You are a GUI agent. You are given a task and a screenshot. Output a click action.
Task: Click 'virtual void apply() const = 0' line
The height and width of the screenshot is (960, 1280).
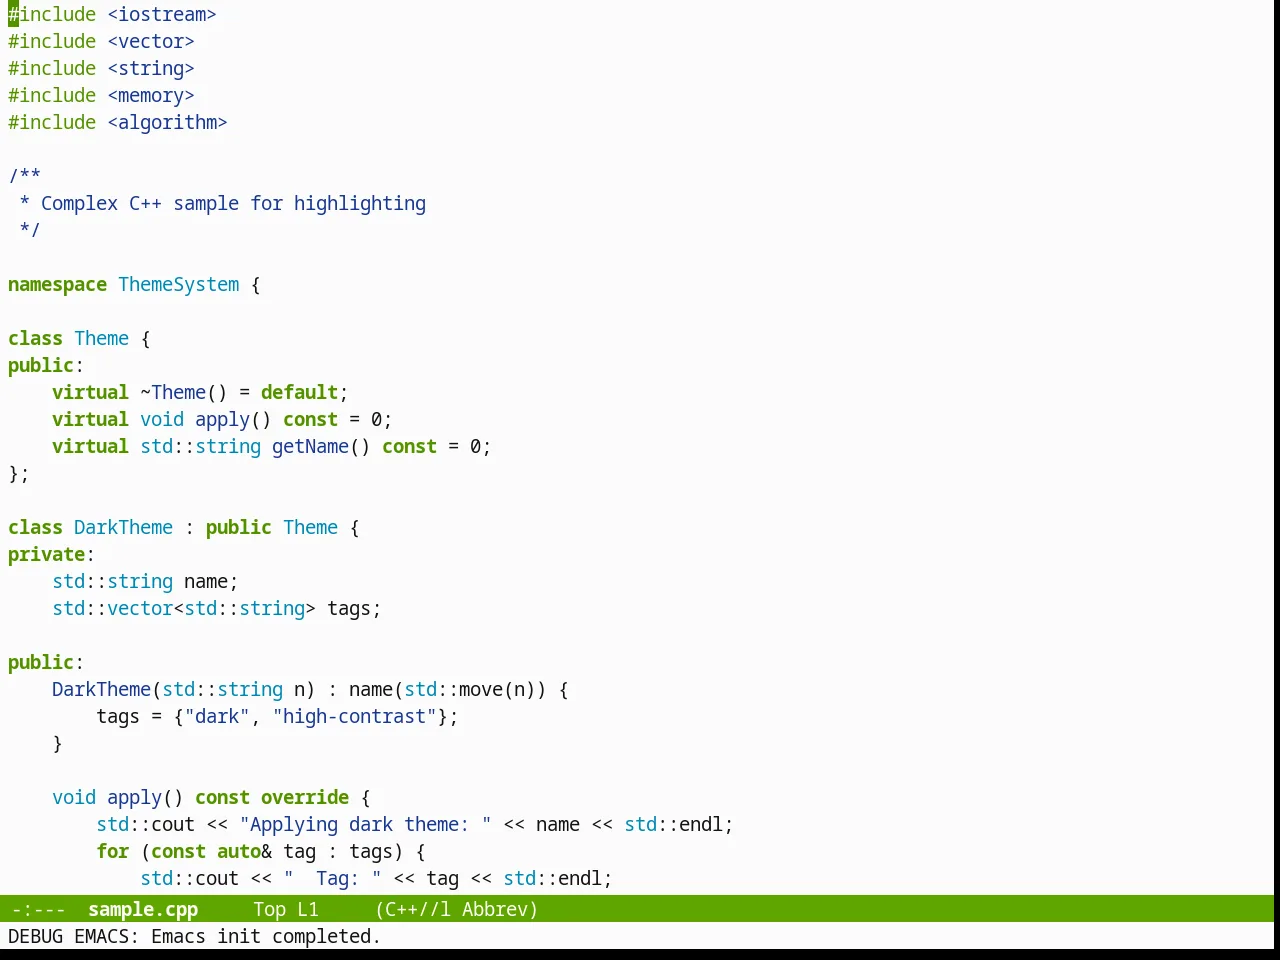click(222, 419)
